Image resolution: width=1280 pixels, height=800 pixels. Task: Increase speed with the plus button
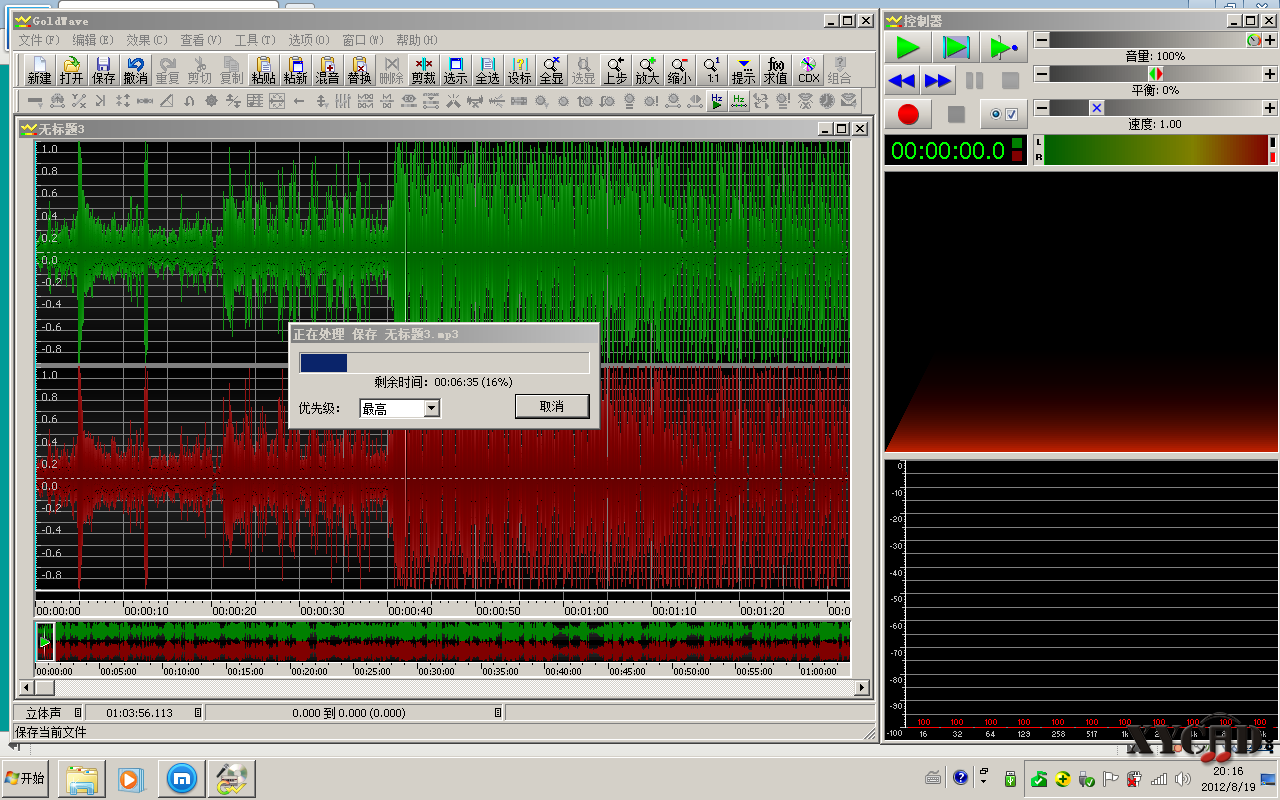[1270, 108]
